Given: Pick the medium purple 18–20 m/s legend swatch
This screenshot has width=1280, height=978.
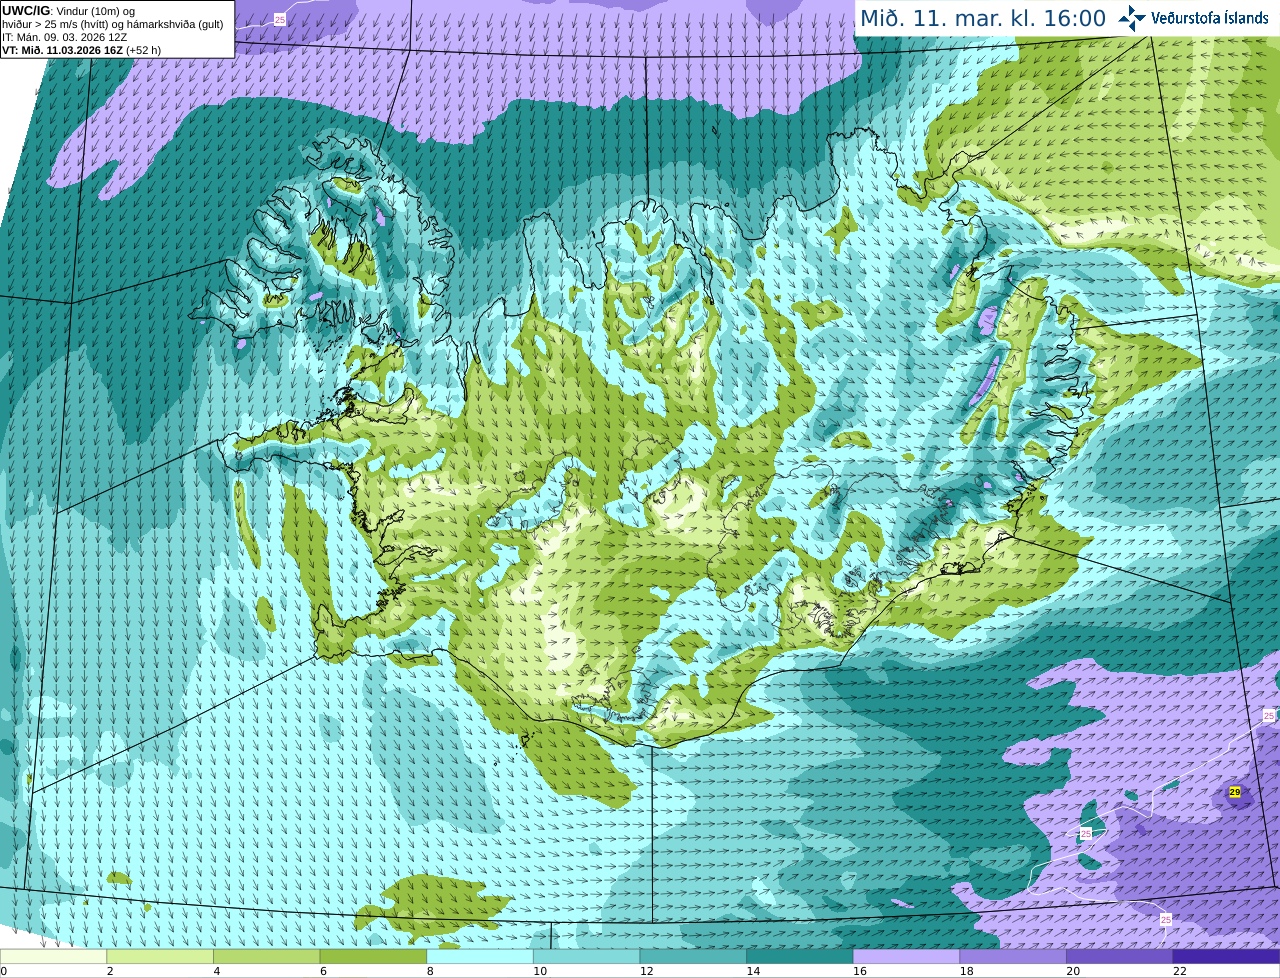Looking at the screenshot, I should [x=1013, y=957].
